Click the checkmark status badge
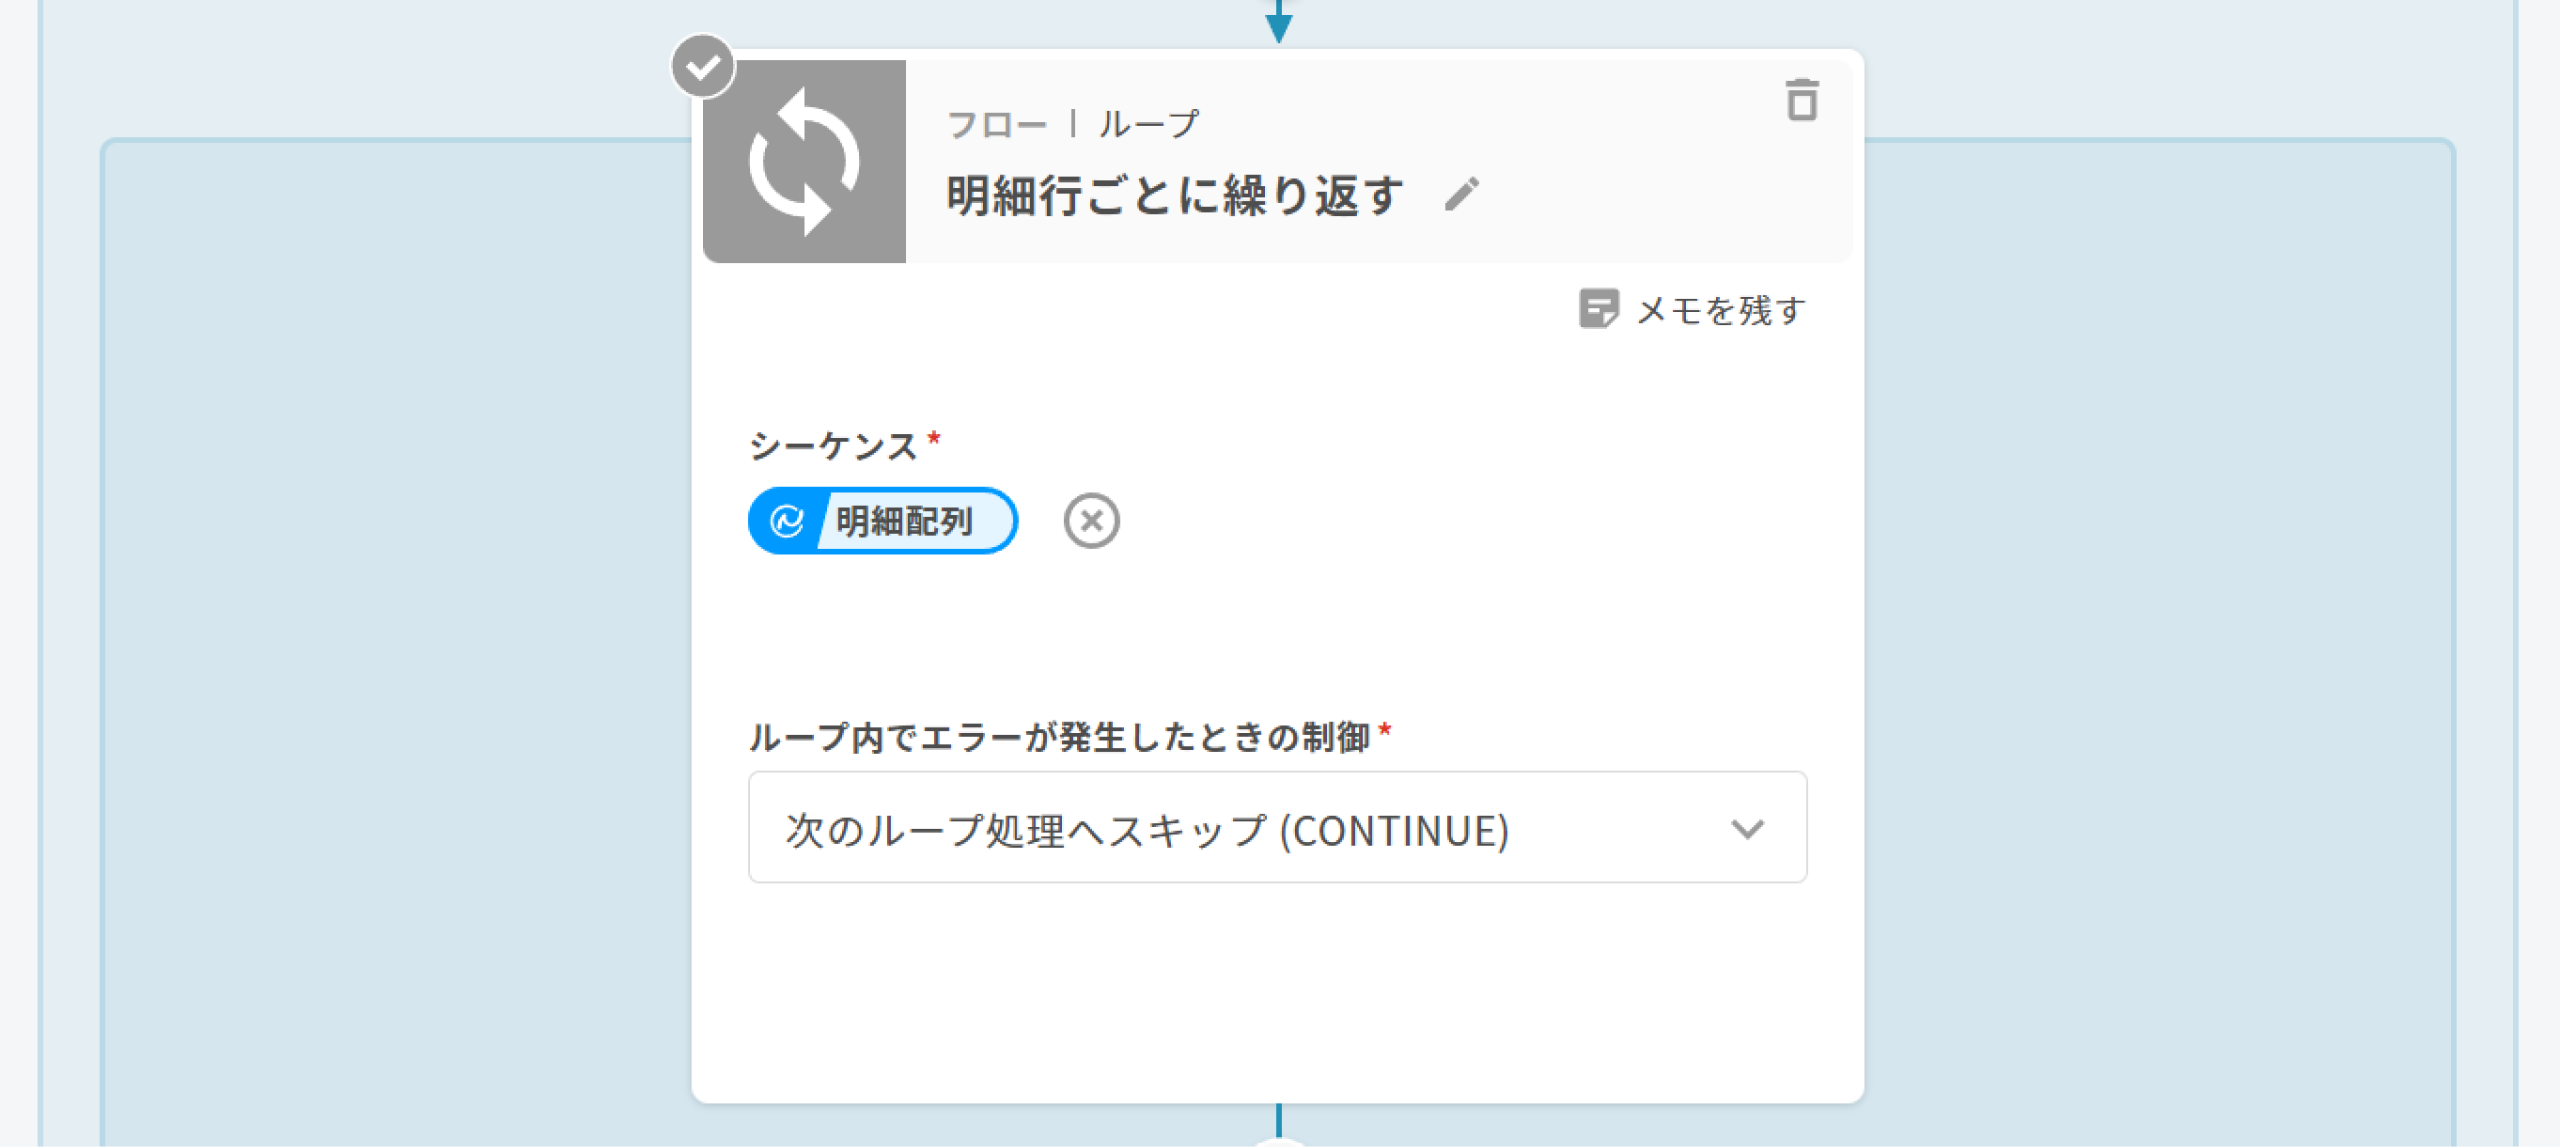The width and height of the screenshot is (2560, 1147). tap(703, 67)
